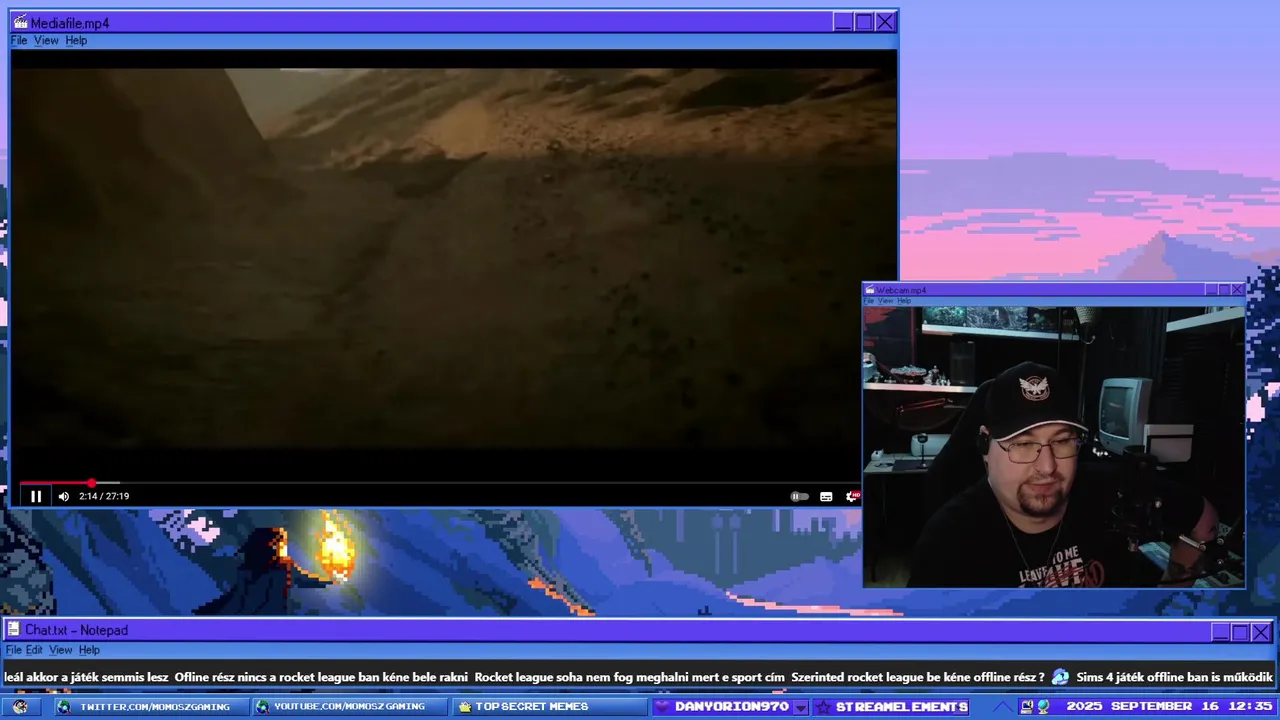Expand hidden tray icons chevron
This screenshot has width=1280, height=720.
coord(1002,707)
